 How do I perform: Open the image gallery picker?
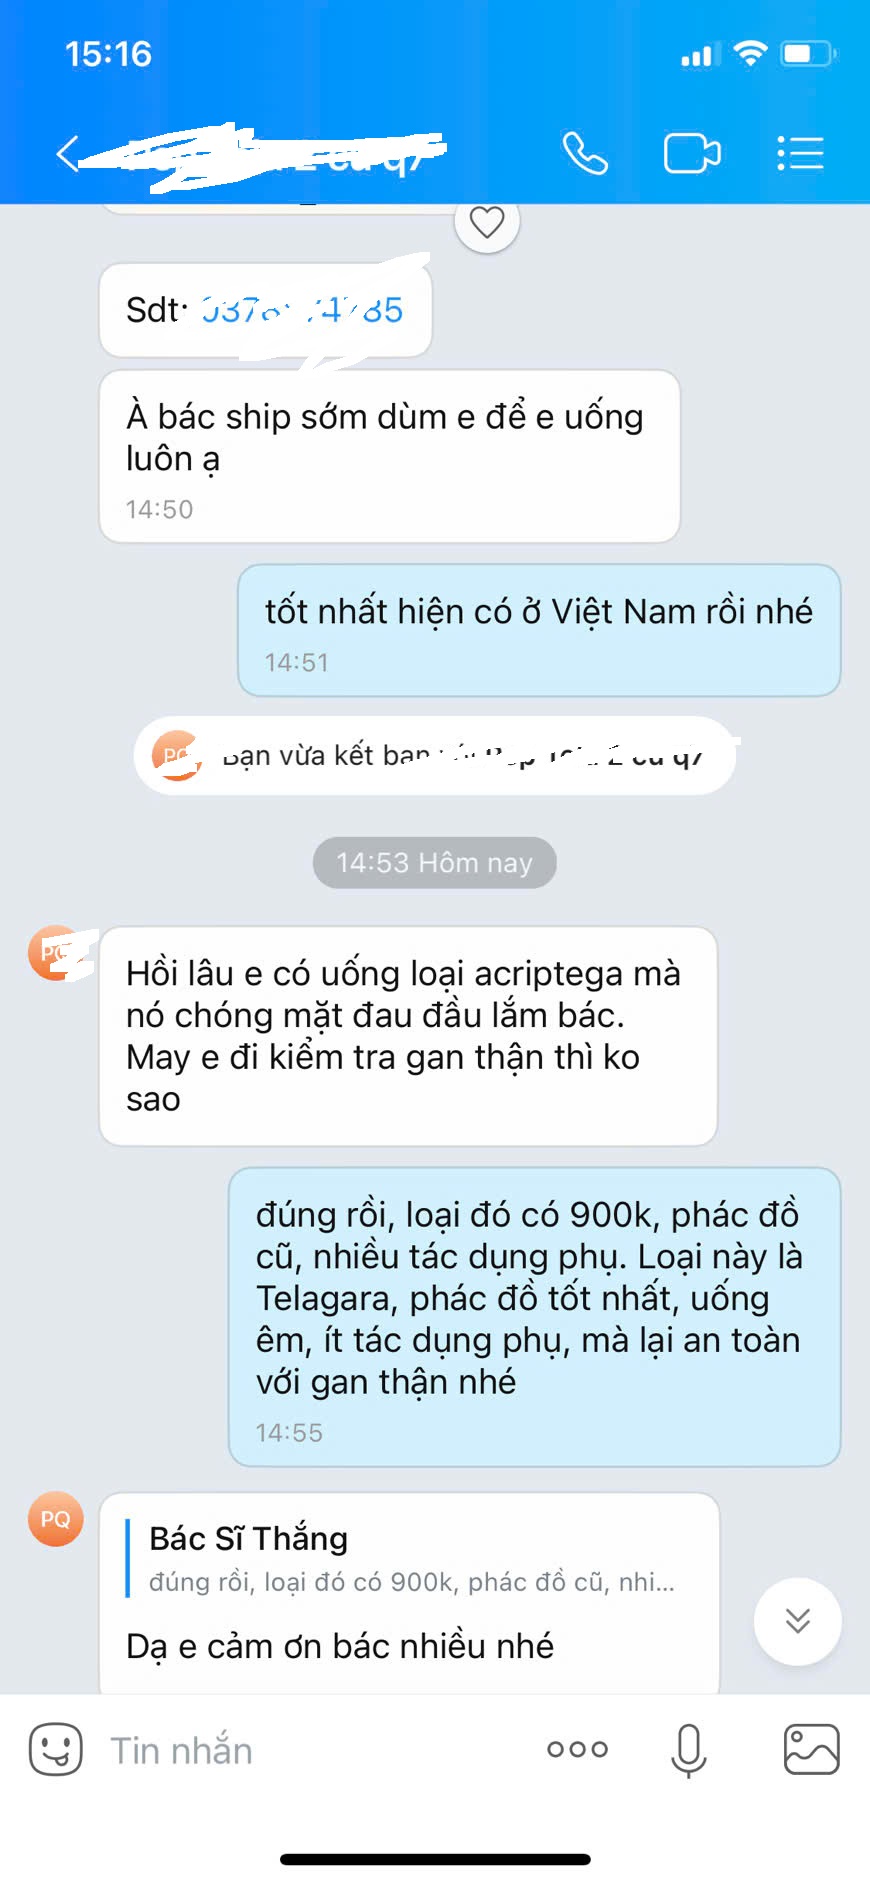(811, 1749)
